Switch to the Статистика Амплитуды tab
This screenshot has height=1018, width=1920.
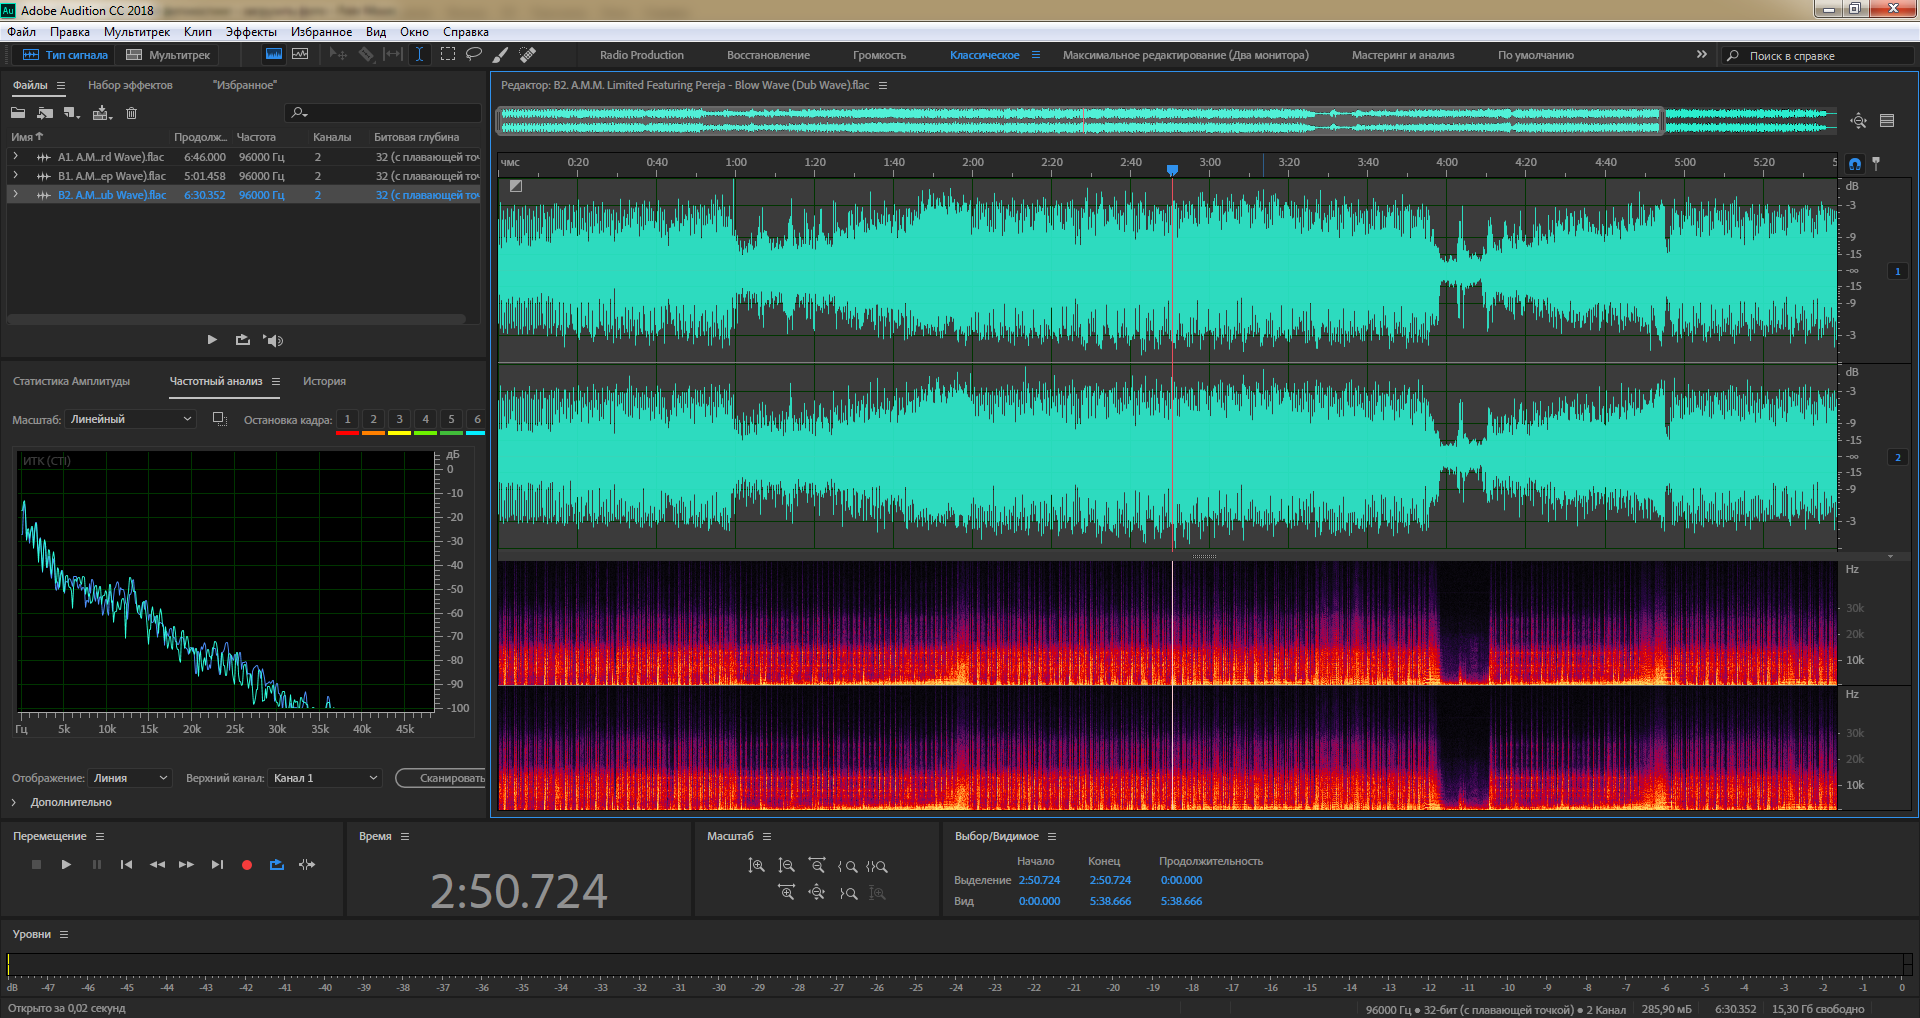tap(71, 382)
